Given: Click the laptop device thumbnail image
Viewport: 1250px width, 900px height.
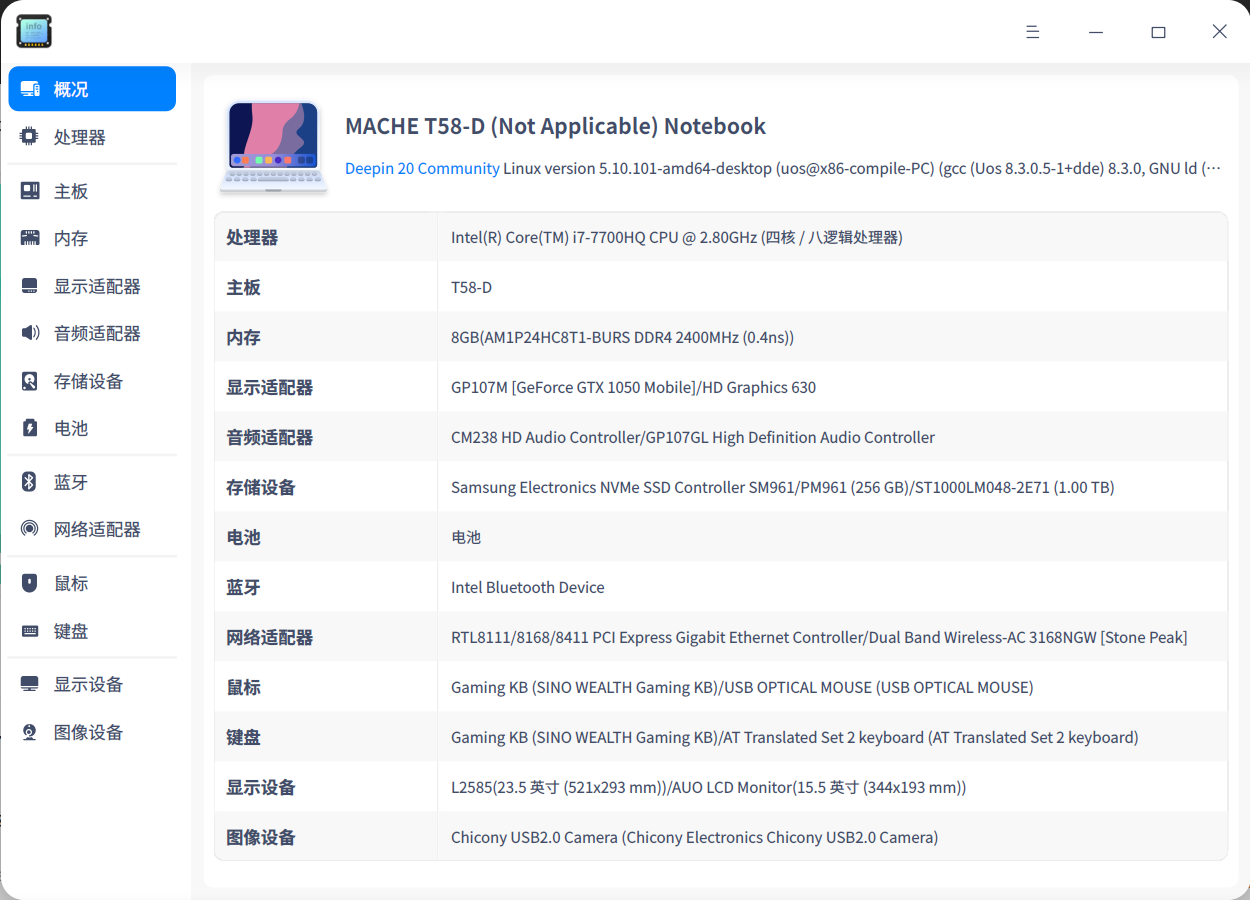Looking at the screenshot, I should [273, 145].
